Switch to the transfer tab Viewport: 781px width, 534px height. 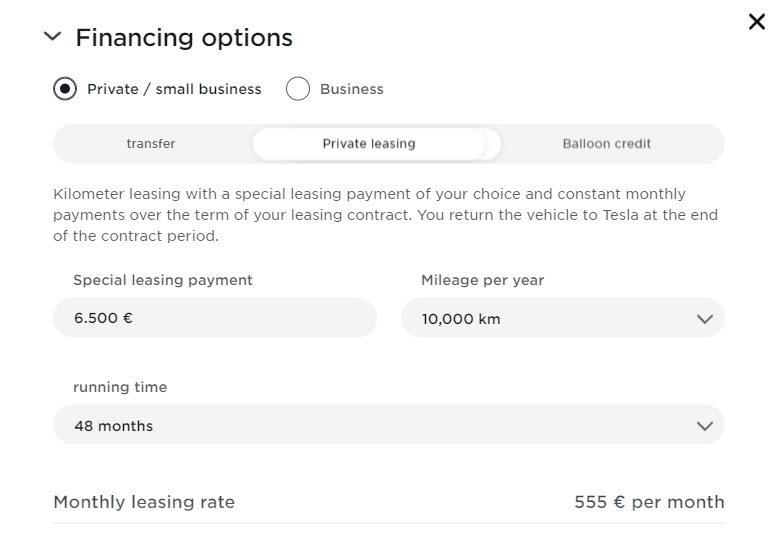151,144
